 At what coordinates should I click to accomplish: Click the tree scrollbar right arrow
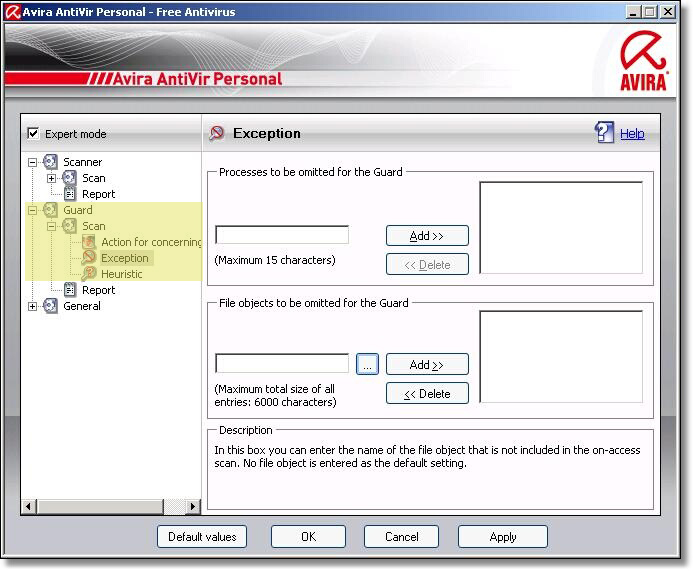tap(193, 506)
